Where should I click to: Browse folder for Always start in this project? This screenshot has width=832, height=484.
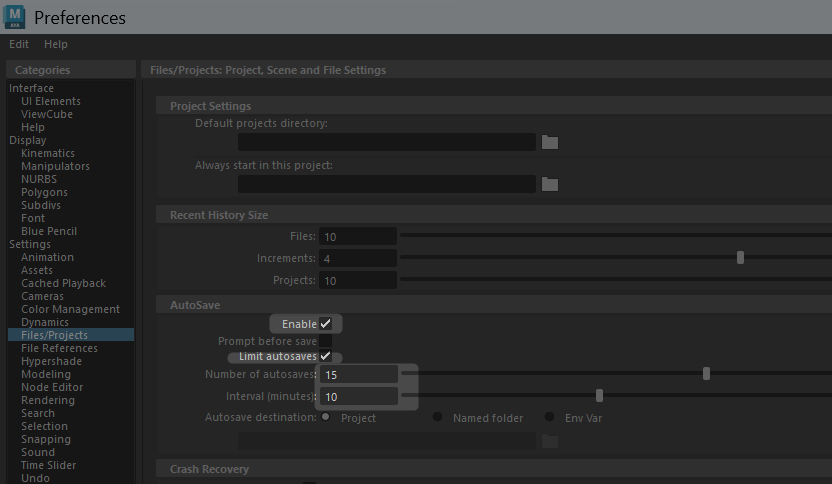click(550, 184)
